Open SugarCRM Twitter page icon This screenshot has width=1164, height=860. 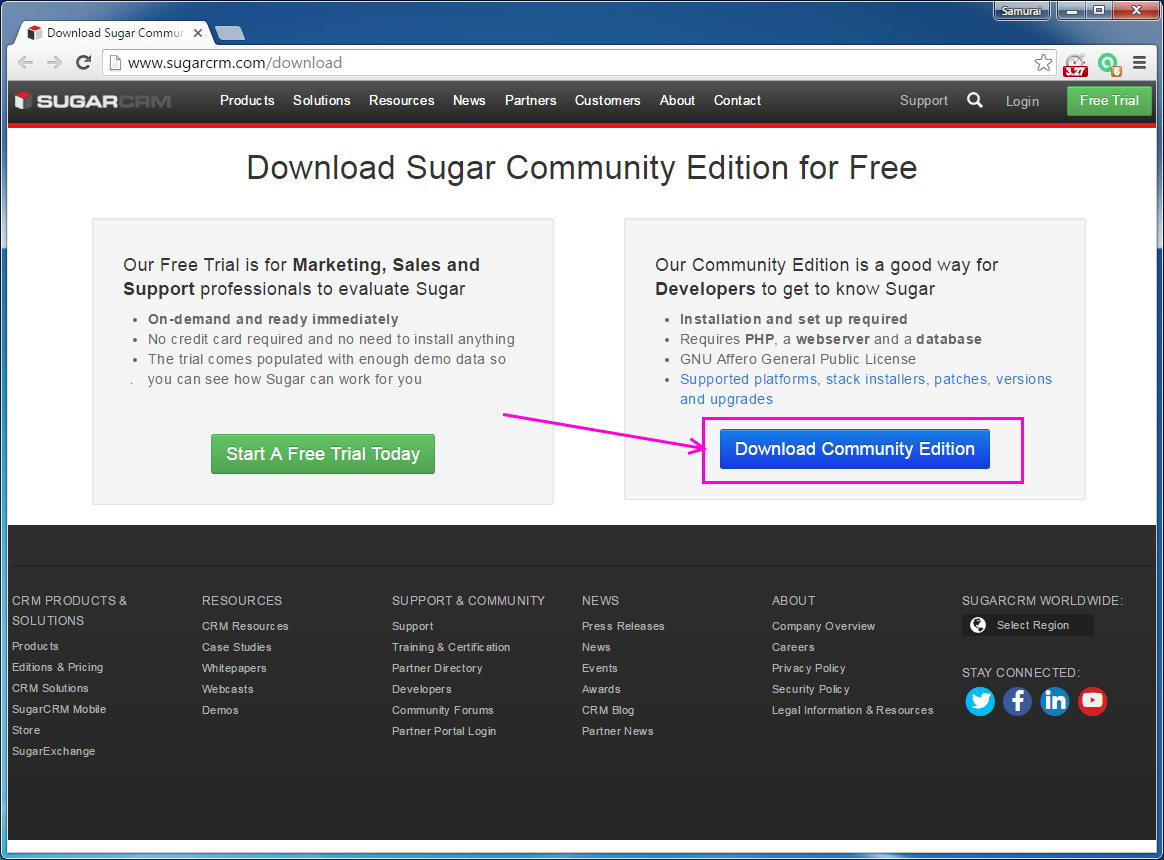click(980, 701)
